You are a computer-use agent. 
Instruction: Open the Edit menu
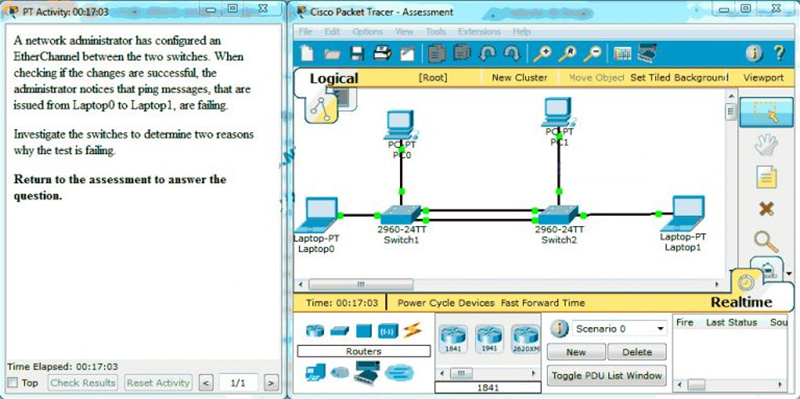tap(332, 32)
